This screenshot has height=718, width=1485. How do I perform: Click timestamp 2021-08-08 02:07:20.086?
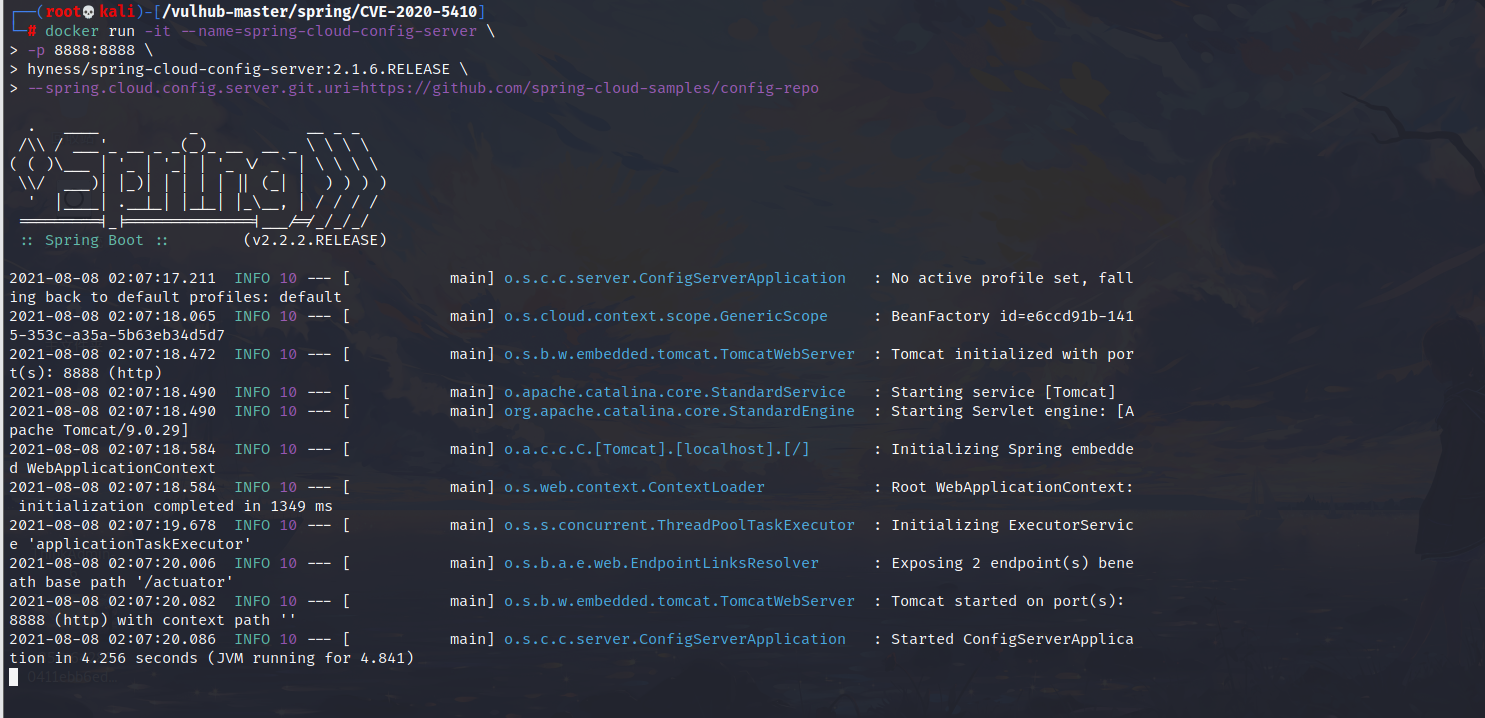pos(112,639)
